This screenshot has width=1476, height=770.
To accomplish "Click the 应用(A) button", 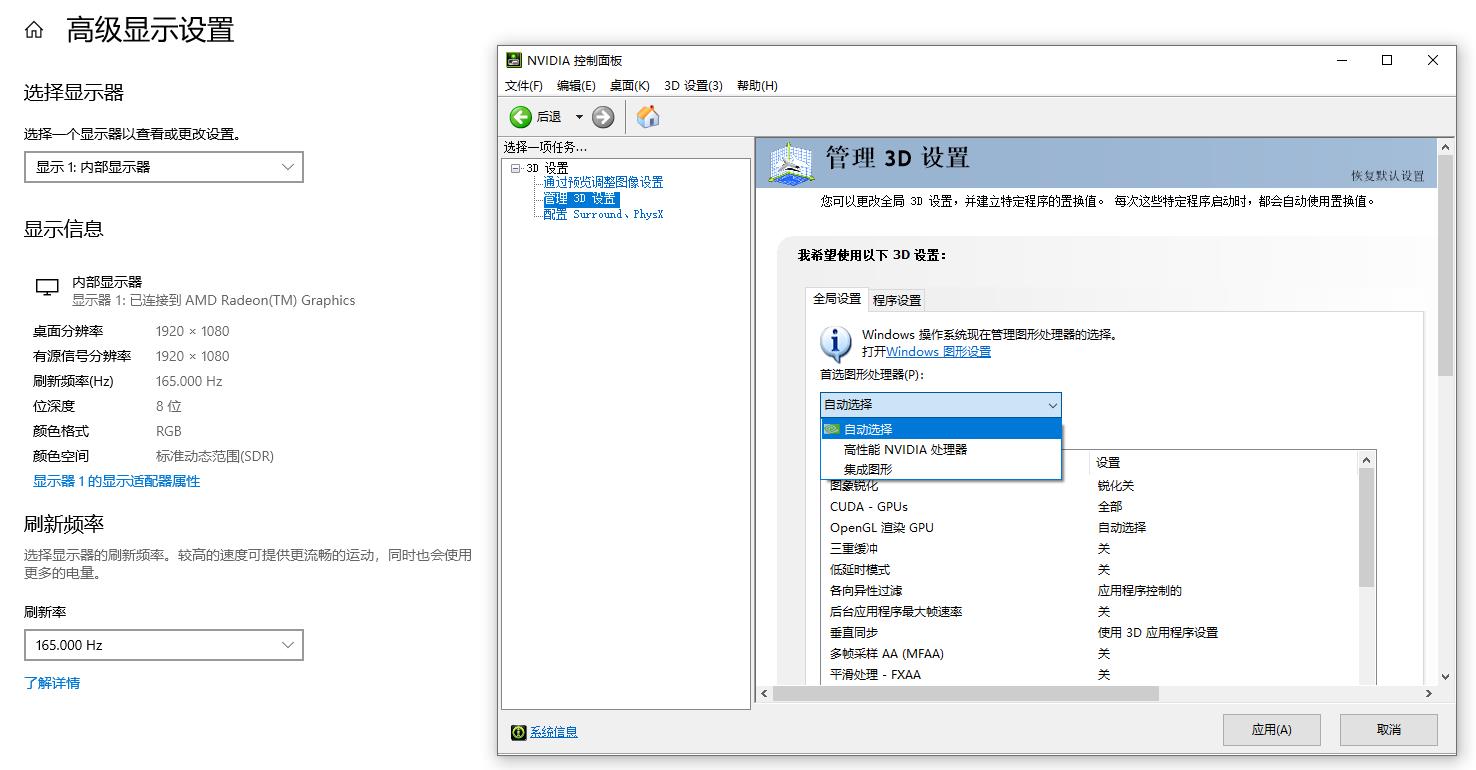I will (1271, 730).
